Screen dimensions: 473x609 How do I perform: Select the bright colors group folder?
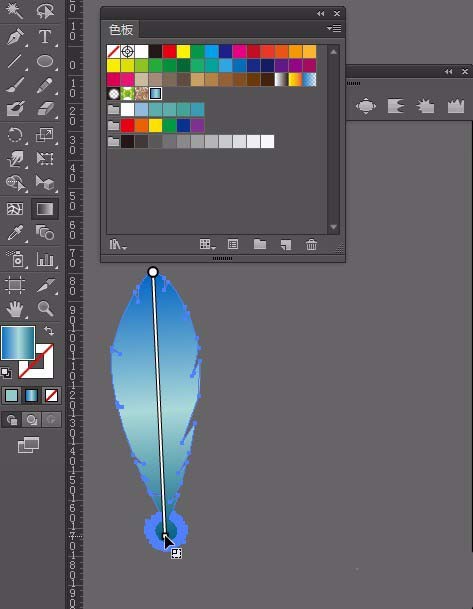pos(113,125)
